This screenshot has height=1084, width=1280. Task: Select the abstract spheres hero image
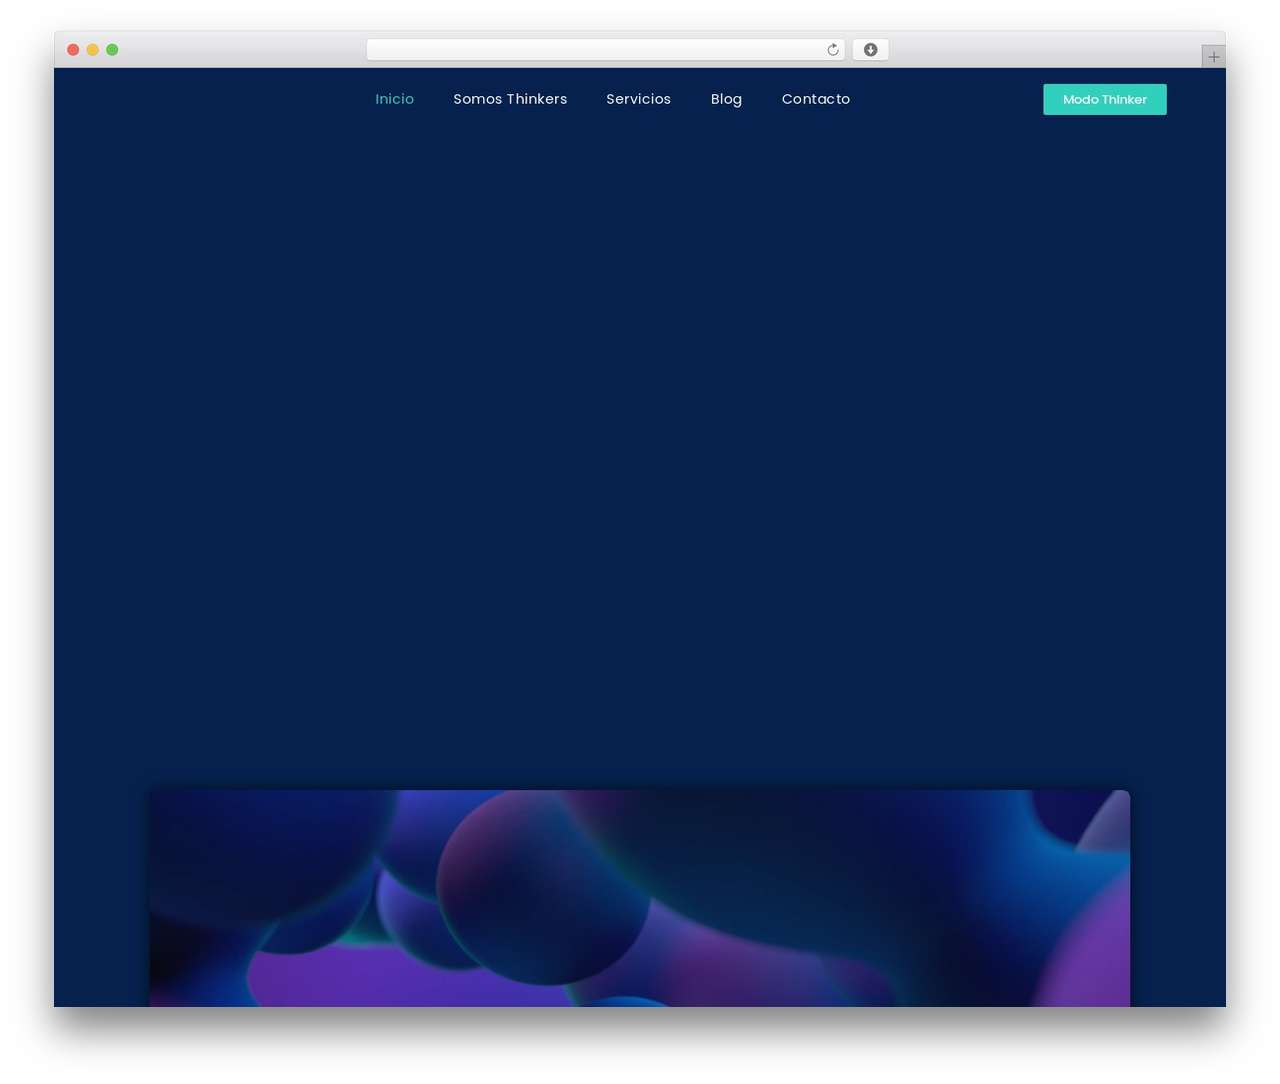point(640,898)
